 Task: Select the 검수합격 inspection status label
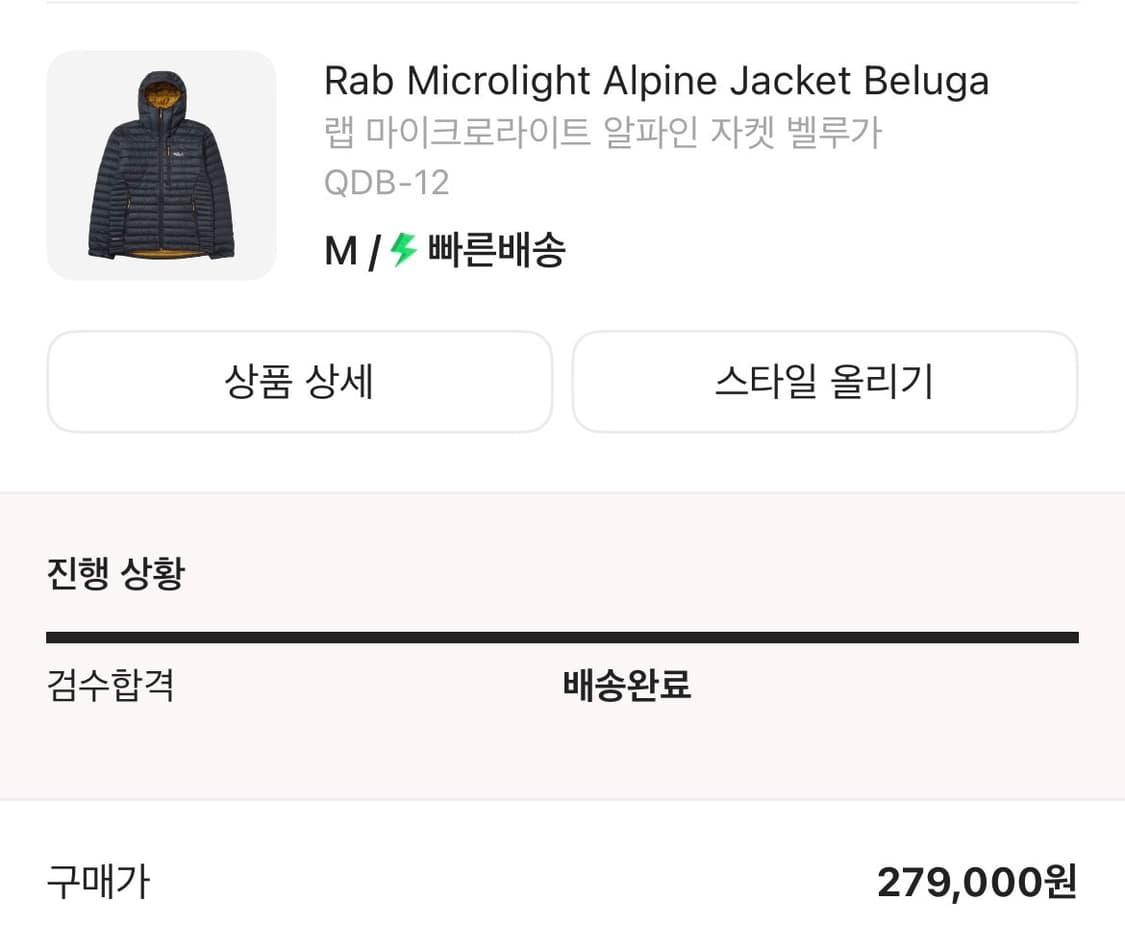(x=110, y=686)
